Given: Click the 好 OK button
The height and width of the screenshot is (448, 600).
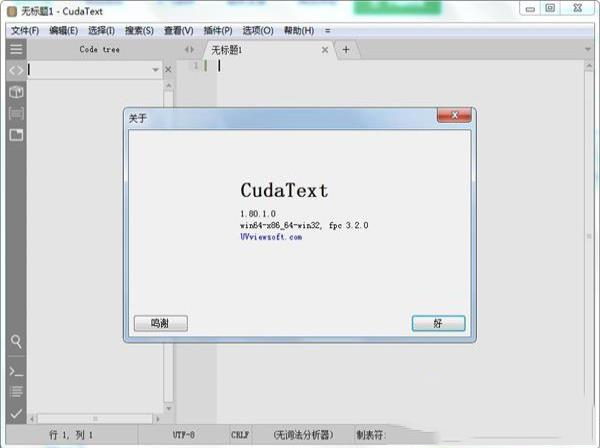Looking at the screenshot, I should coord(439,323).
